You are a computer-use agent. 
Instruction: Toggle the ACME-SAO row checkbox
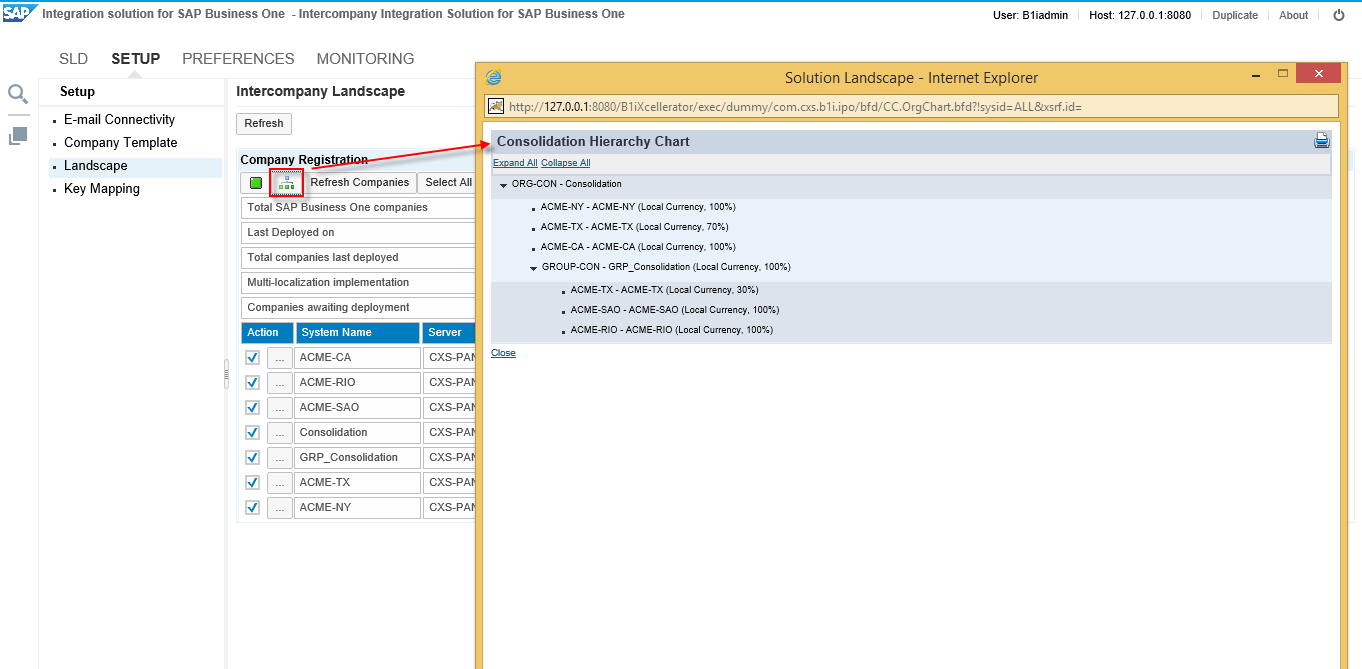point(253,408)
